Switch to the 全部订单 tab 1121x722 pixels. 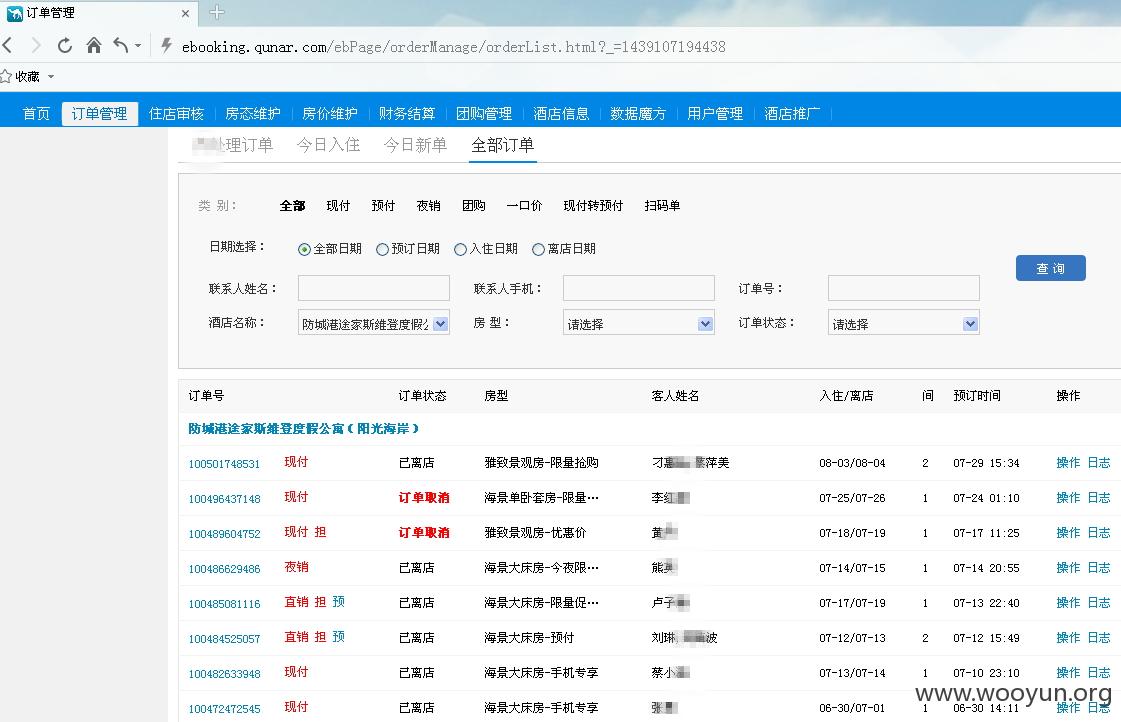pos(503,145)
